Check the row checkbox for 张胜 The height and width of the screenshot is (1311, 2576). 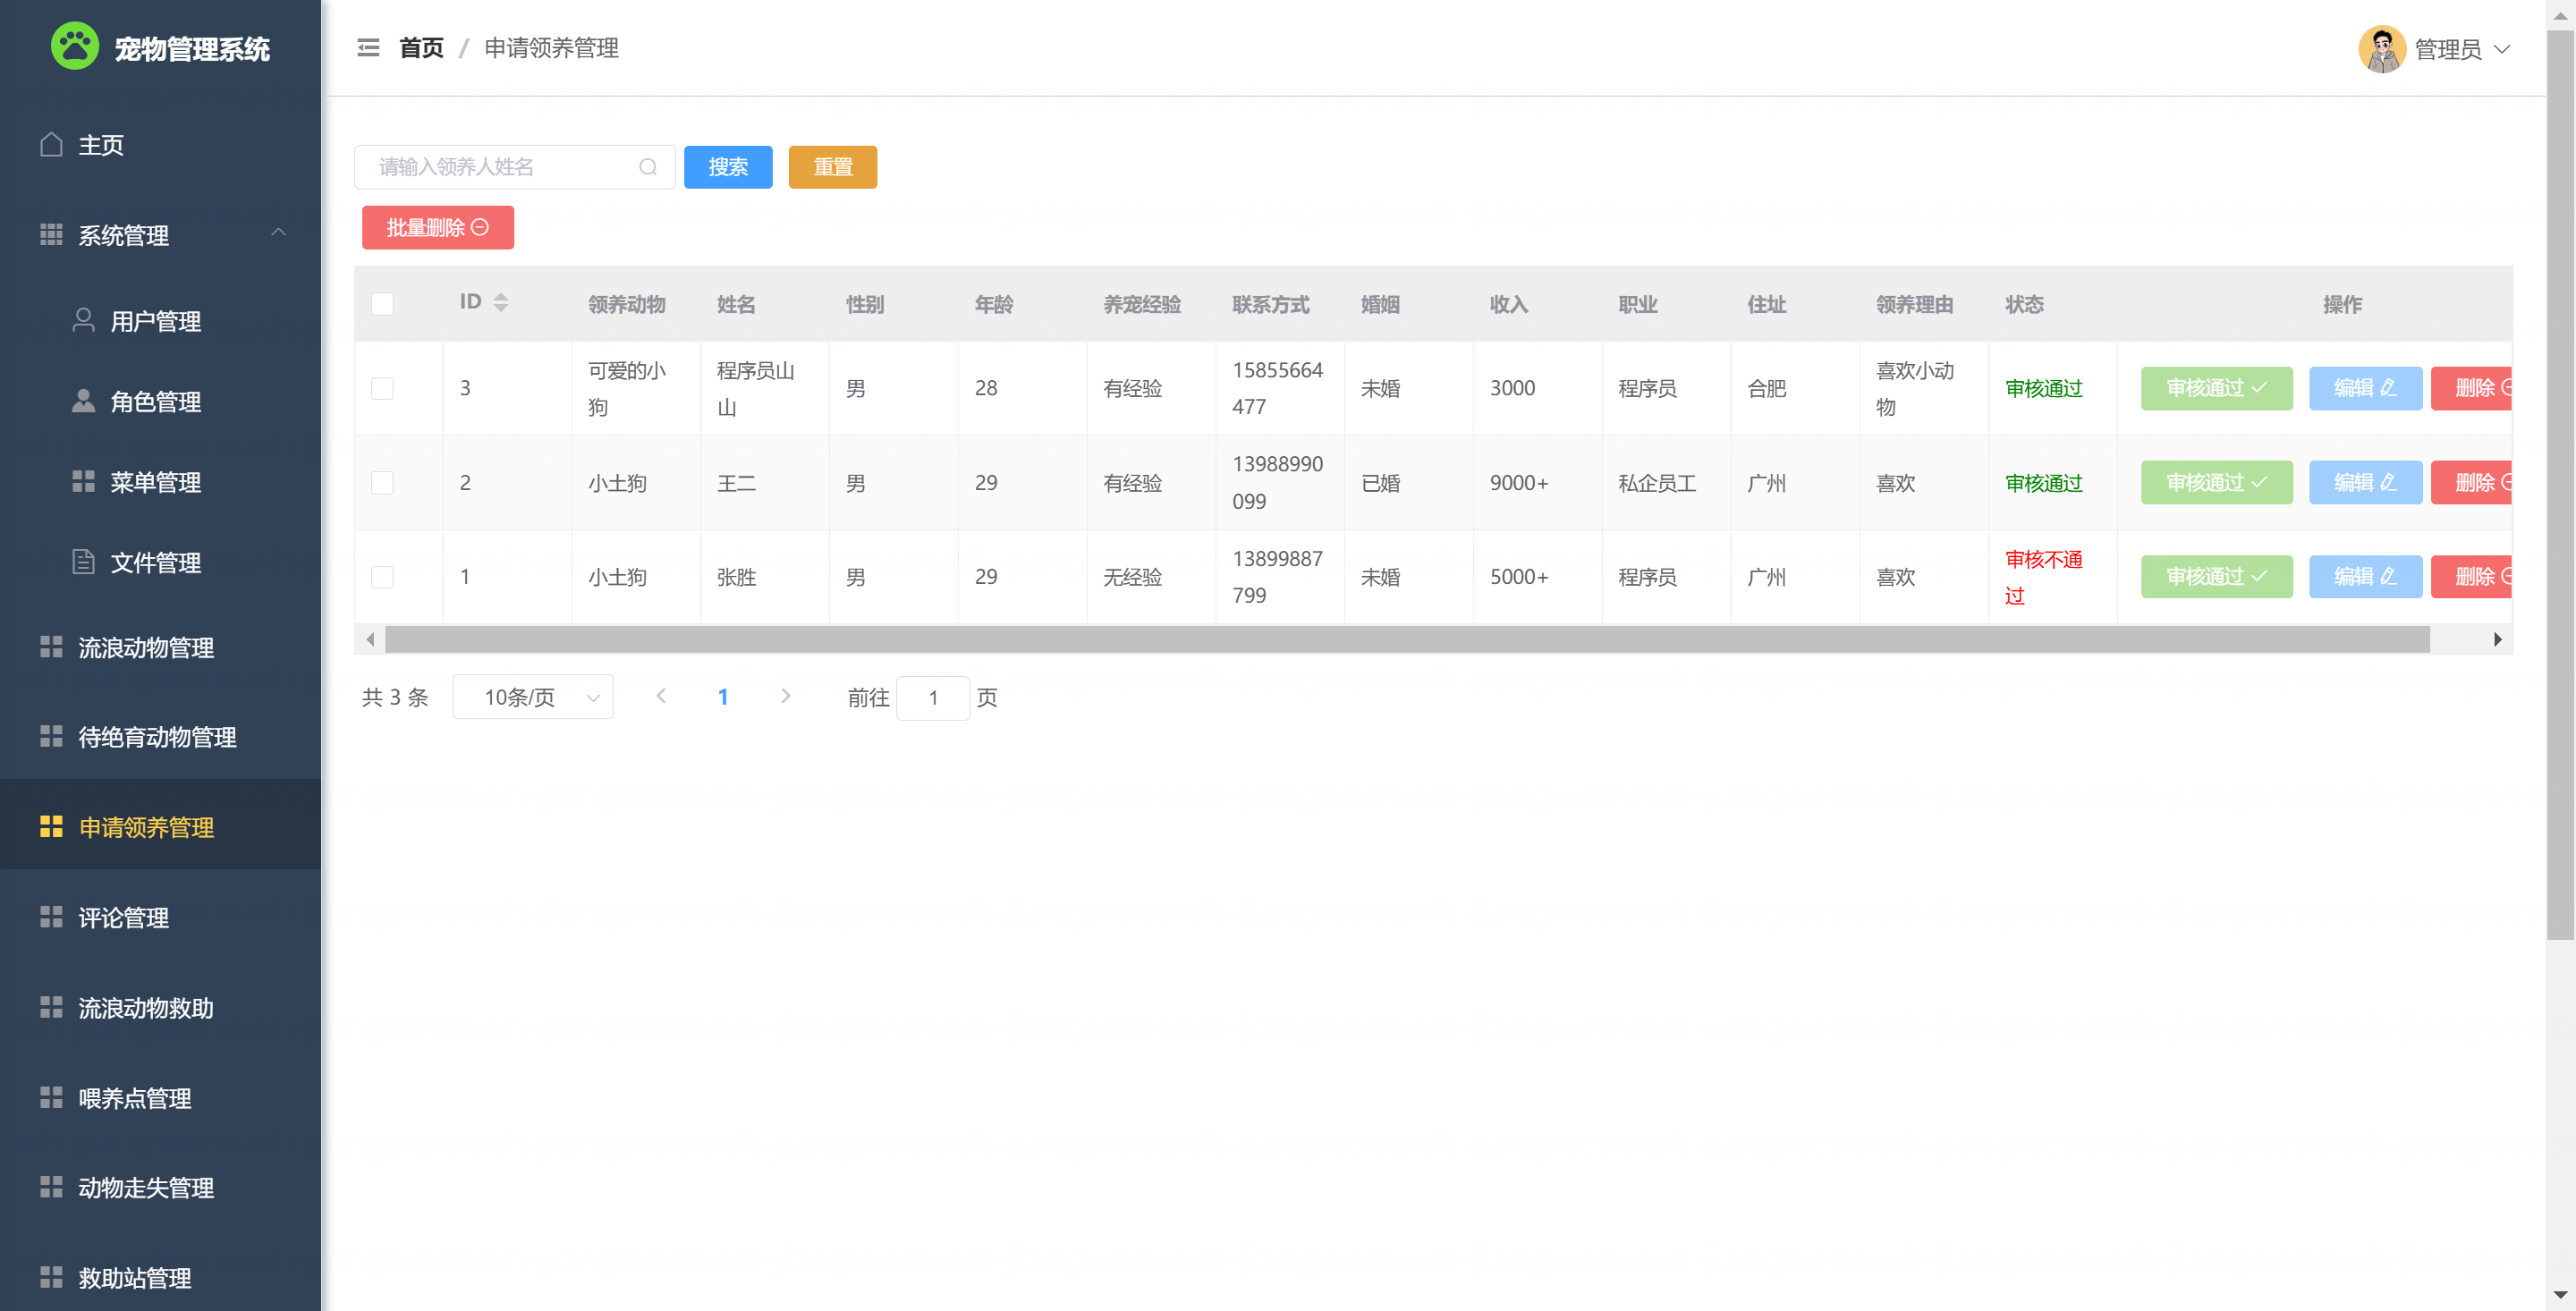pos(382,577)
